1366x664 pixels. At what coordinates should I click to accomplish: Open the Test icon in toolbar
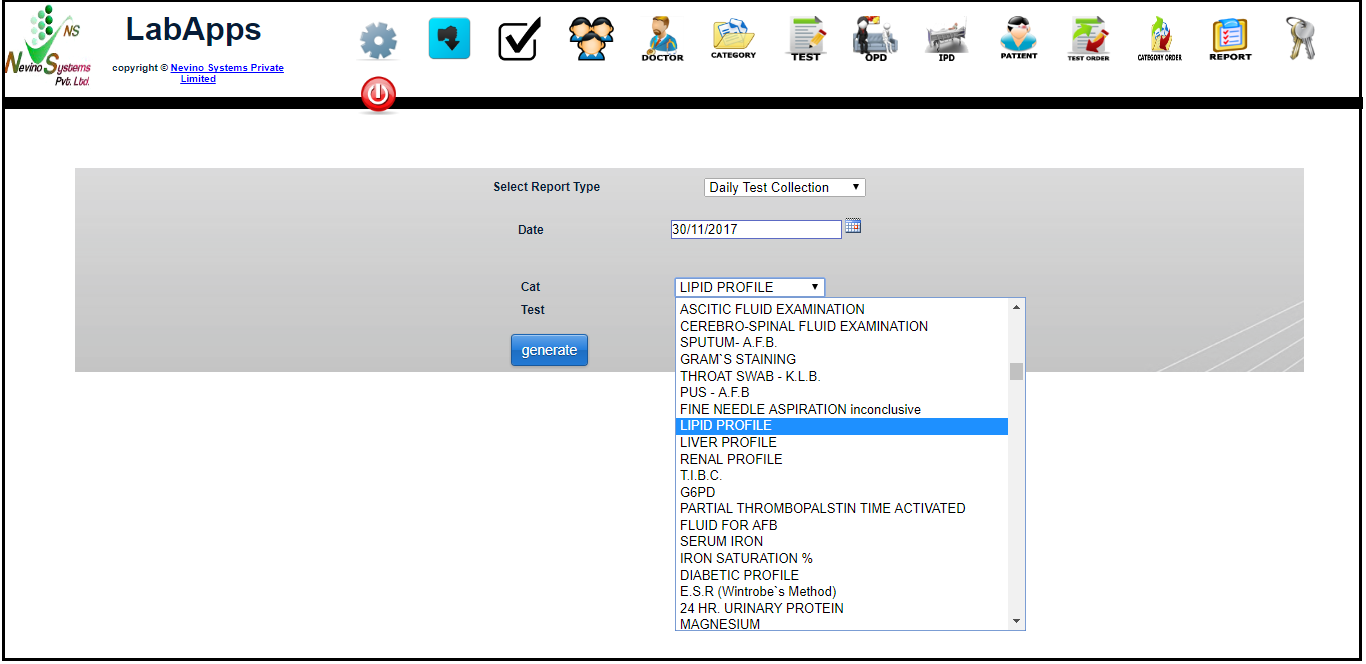[x=805, y=40]
